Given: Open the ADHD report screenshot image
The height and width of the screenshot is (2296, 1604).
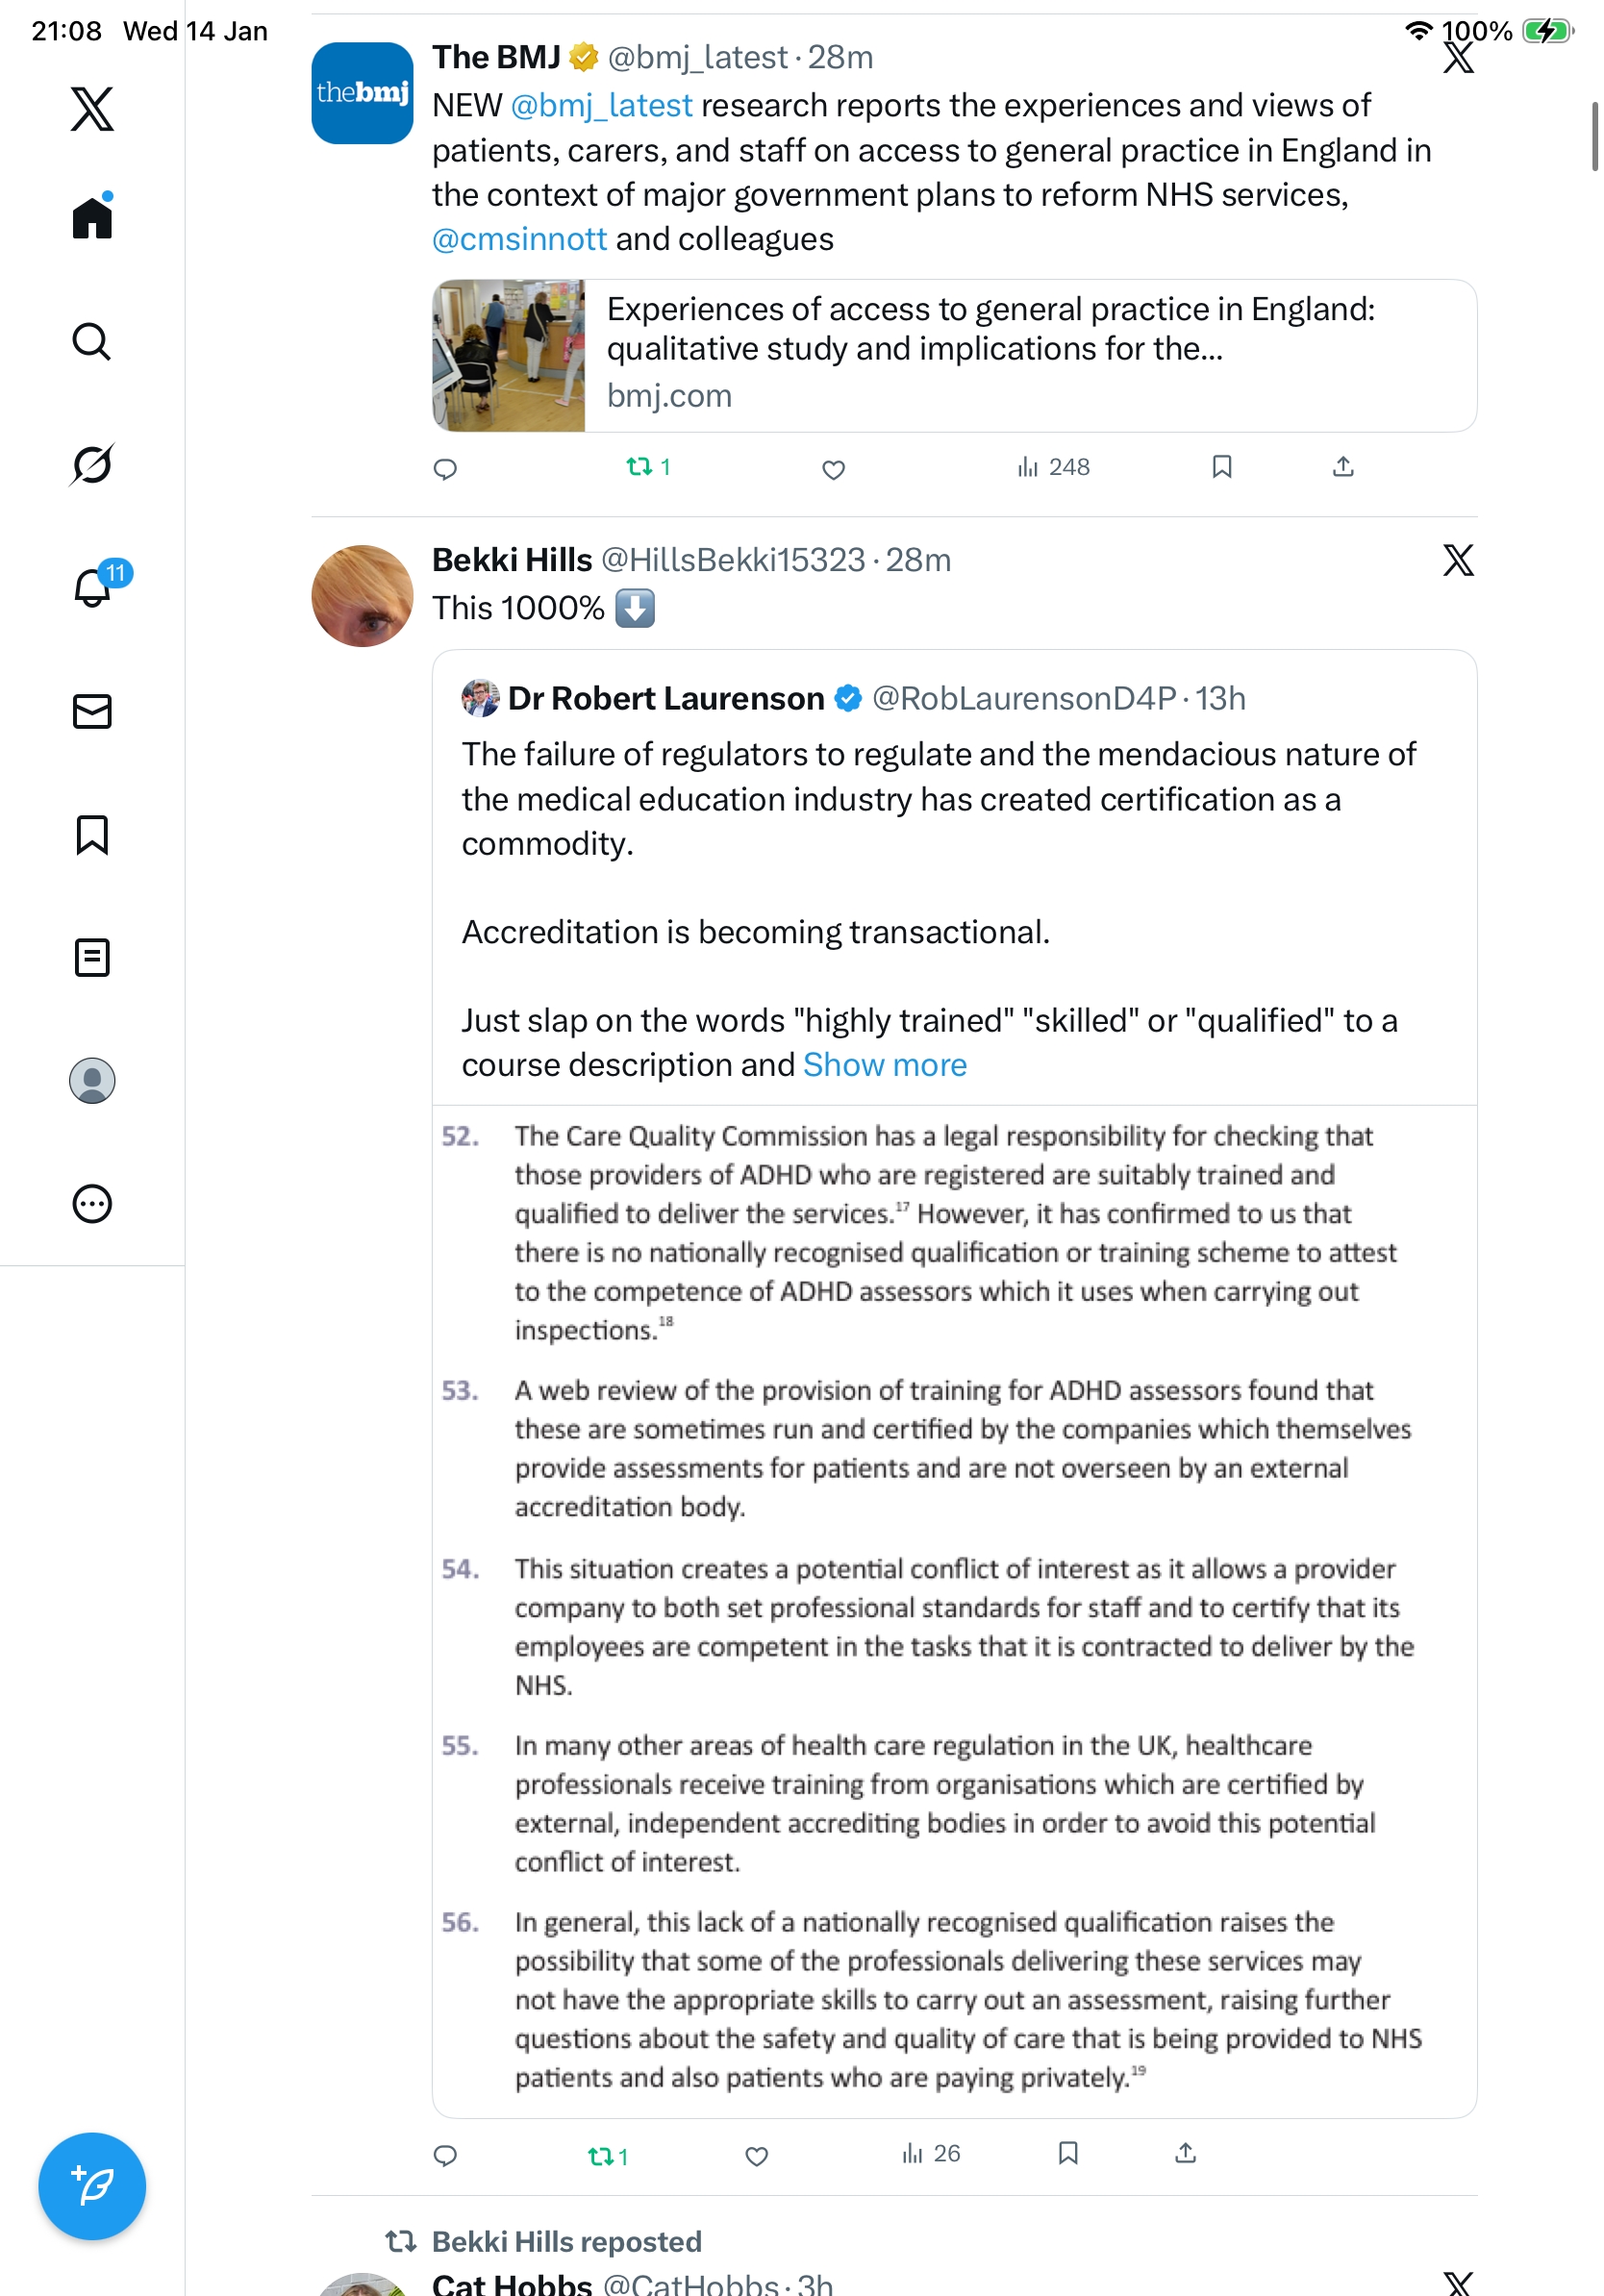Looking at the screenshot, I should coord(953,1609).
